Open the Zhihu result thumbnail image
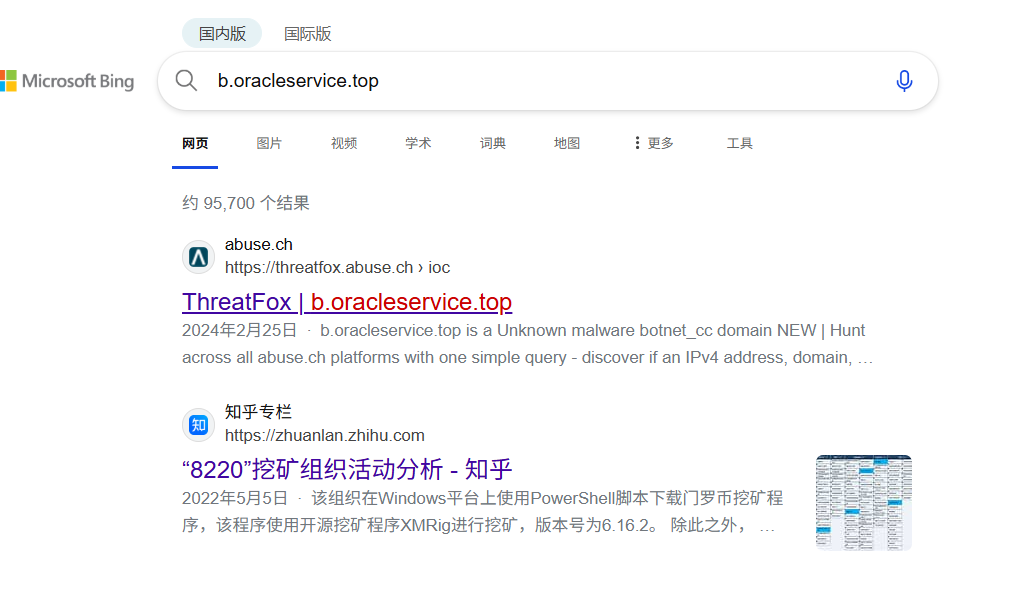Screen dimensions: 1022x598 864,503
